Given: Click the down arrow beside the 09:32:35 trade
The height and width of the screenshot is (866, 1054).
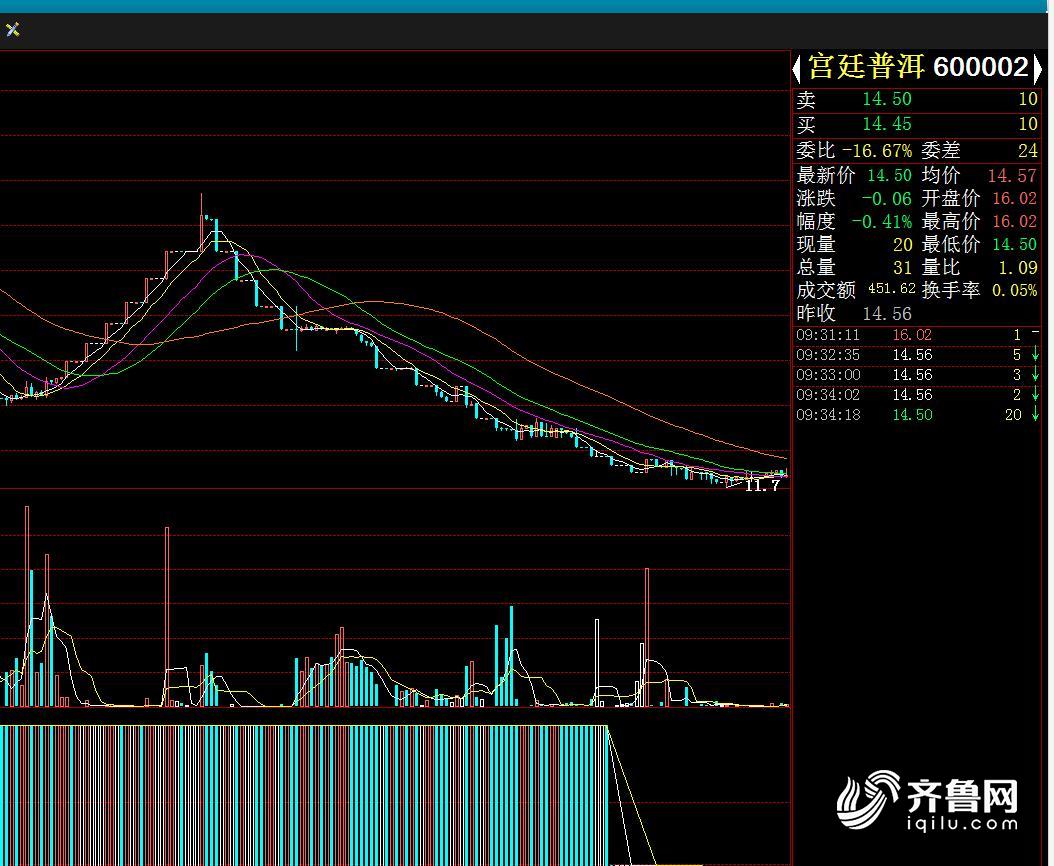Looking at the screenshot, I should pyautogui.click(x=1035, y=355).
